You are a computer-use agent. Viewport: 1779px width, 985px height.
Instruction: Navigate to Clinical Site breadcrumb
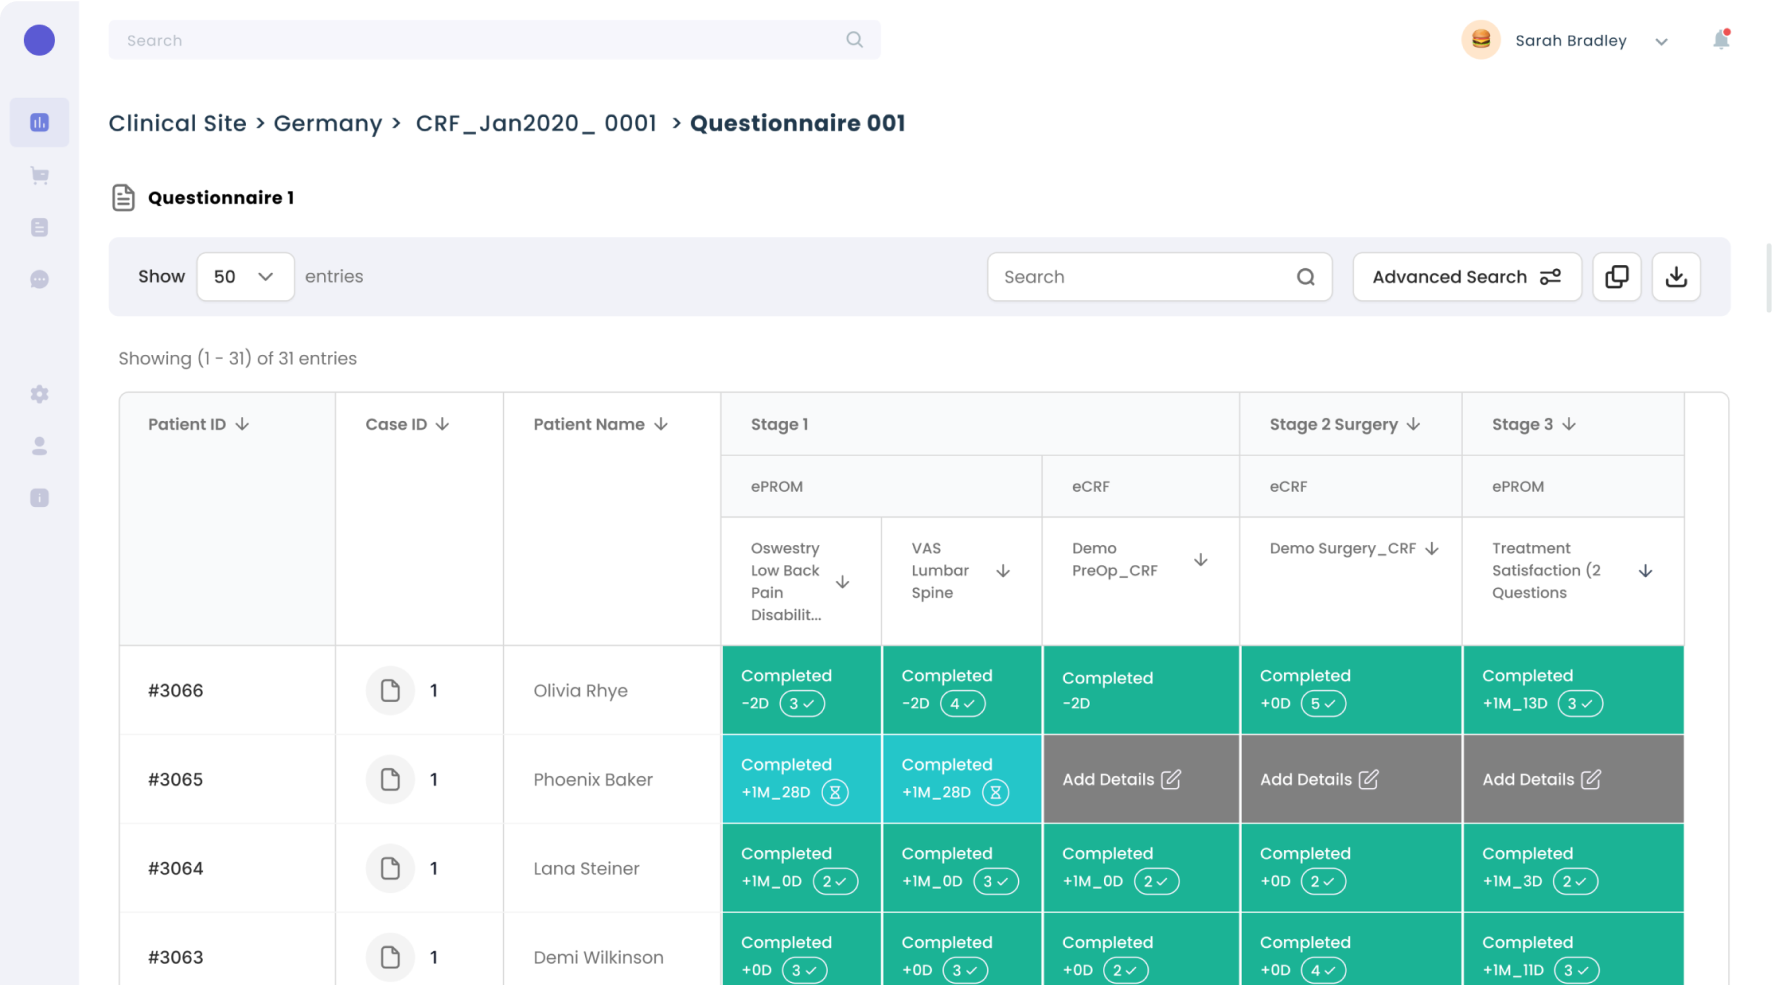tap(177, 124)
